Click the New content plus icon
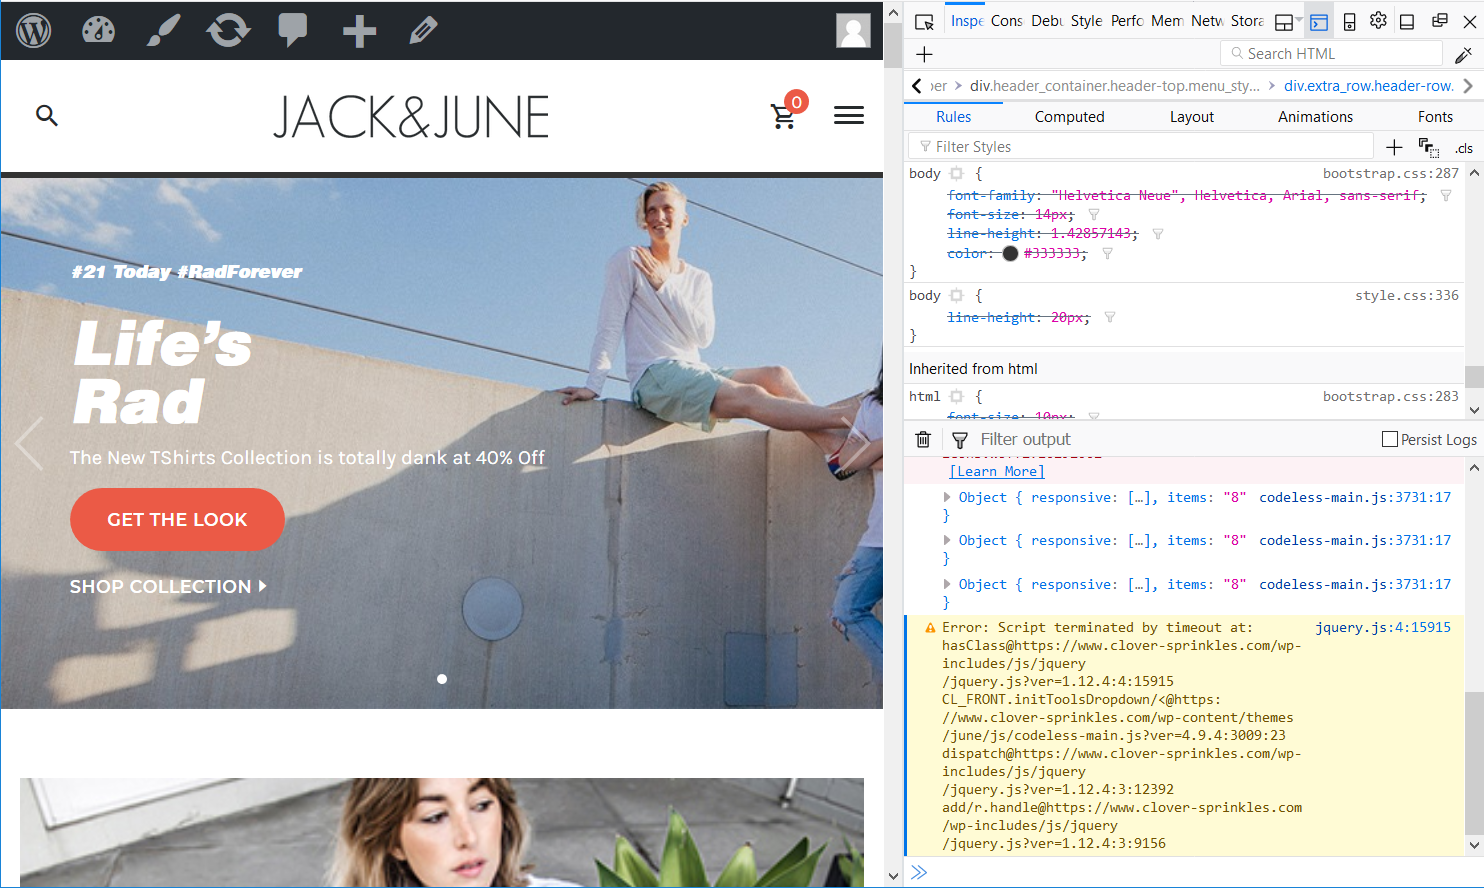This screenshot has height=888, width=1484. point(359,31)
